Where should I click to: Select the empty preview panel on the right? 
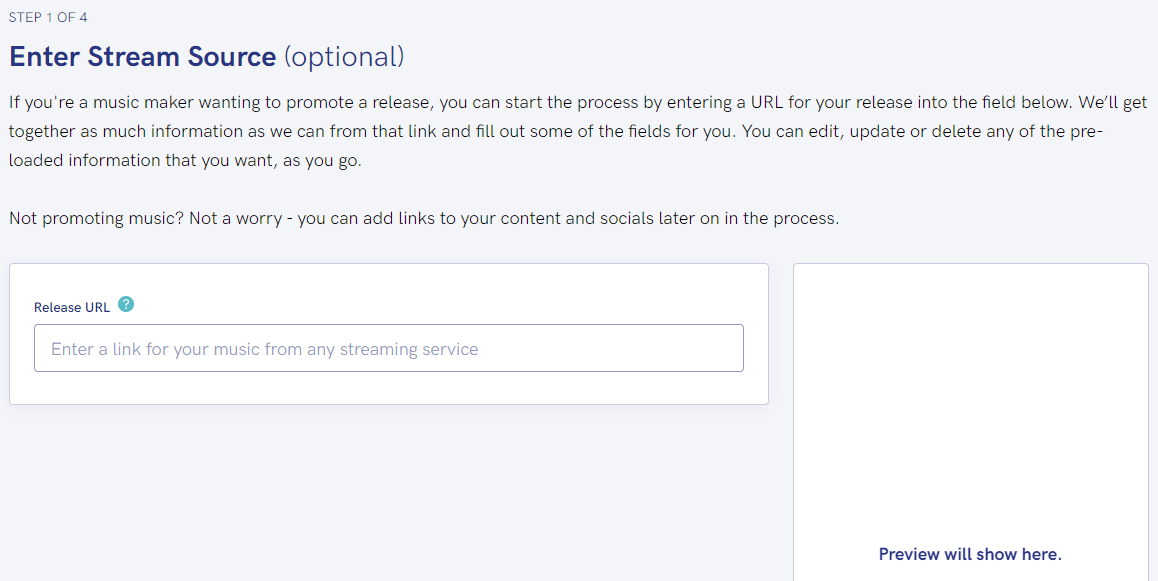(x=970, y=420)
